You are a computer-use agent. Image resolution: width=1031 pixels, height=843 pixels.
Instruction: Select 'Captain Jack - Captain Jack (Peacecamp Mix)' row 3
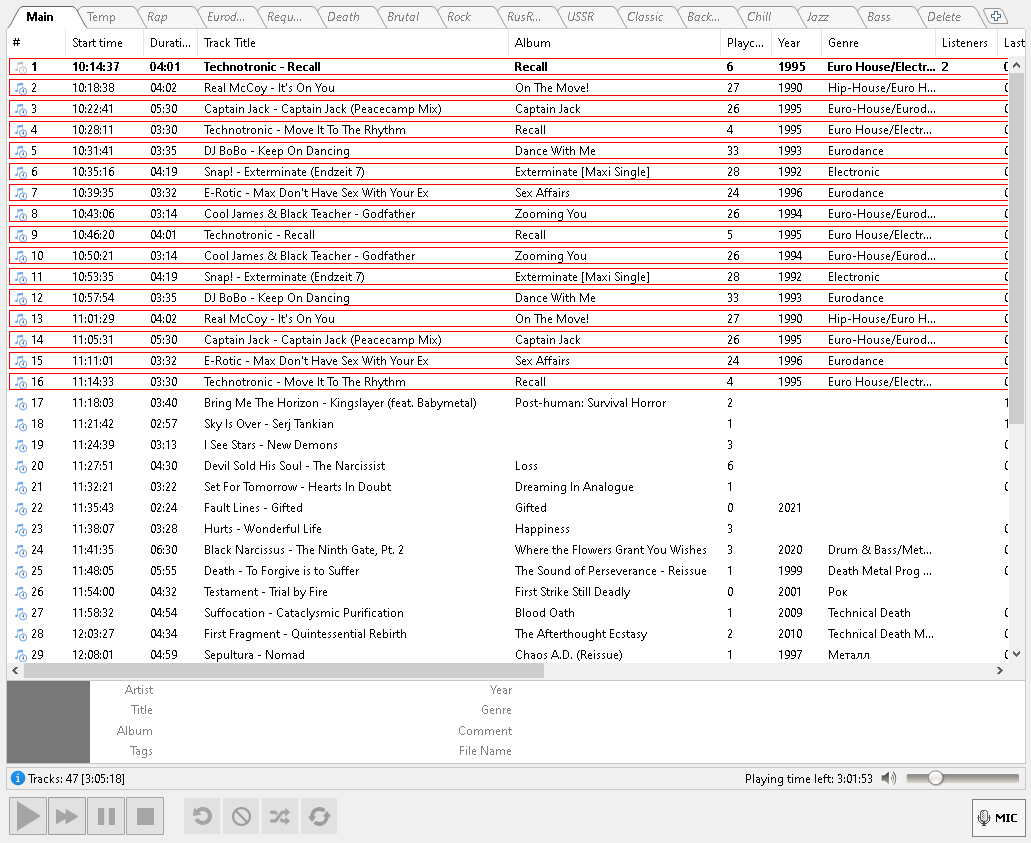click(508, 109)
